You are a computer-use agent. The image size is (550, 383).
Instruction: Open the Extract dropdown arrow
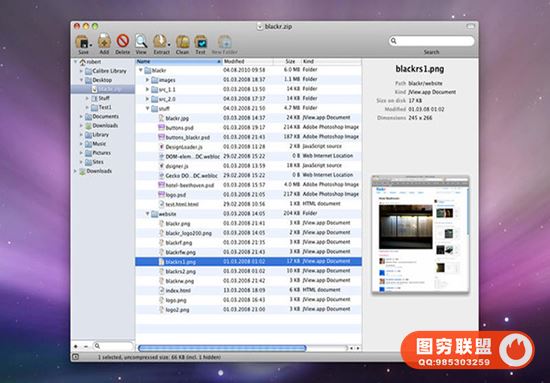tap(169, 45)
